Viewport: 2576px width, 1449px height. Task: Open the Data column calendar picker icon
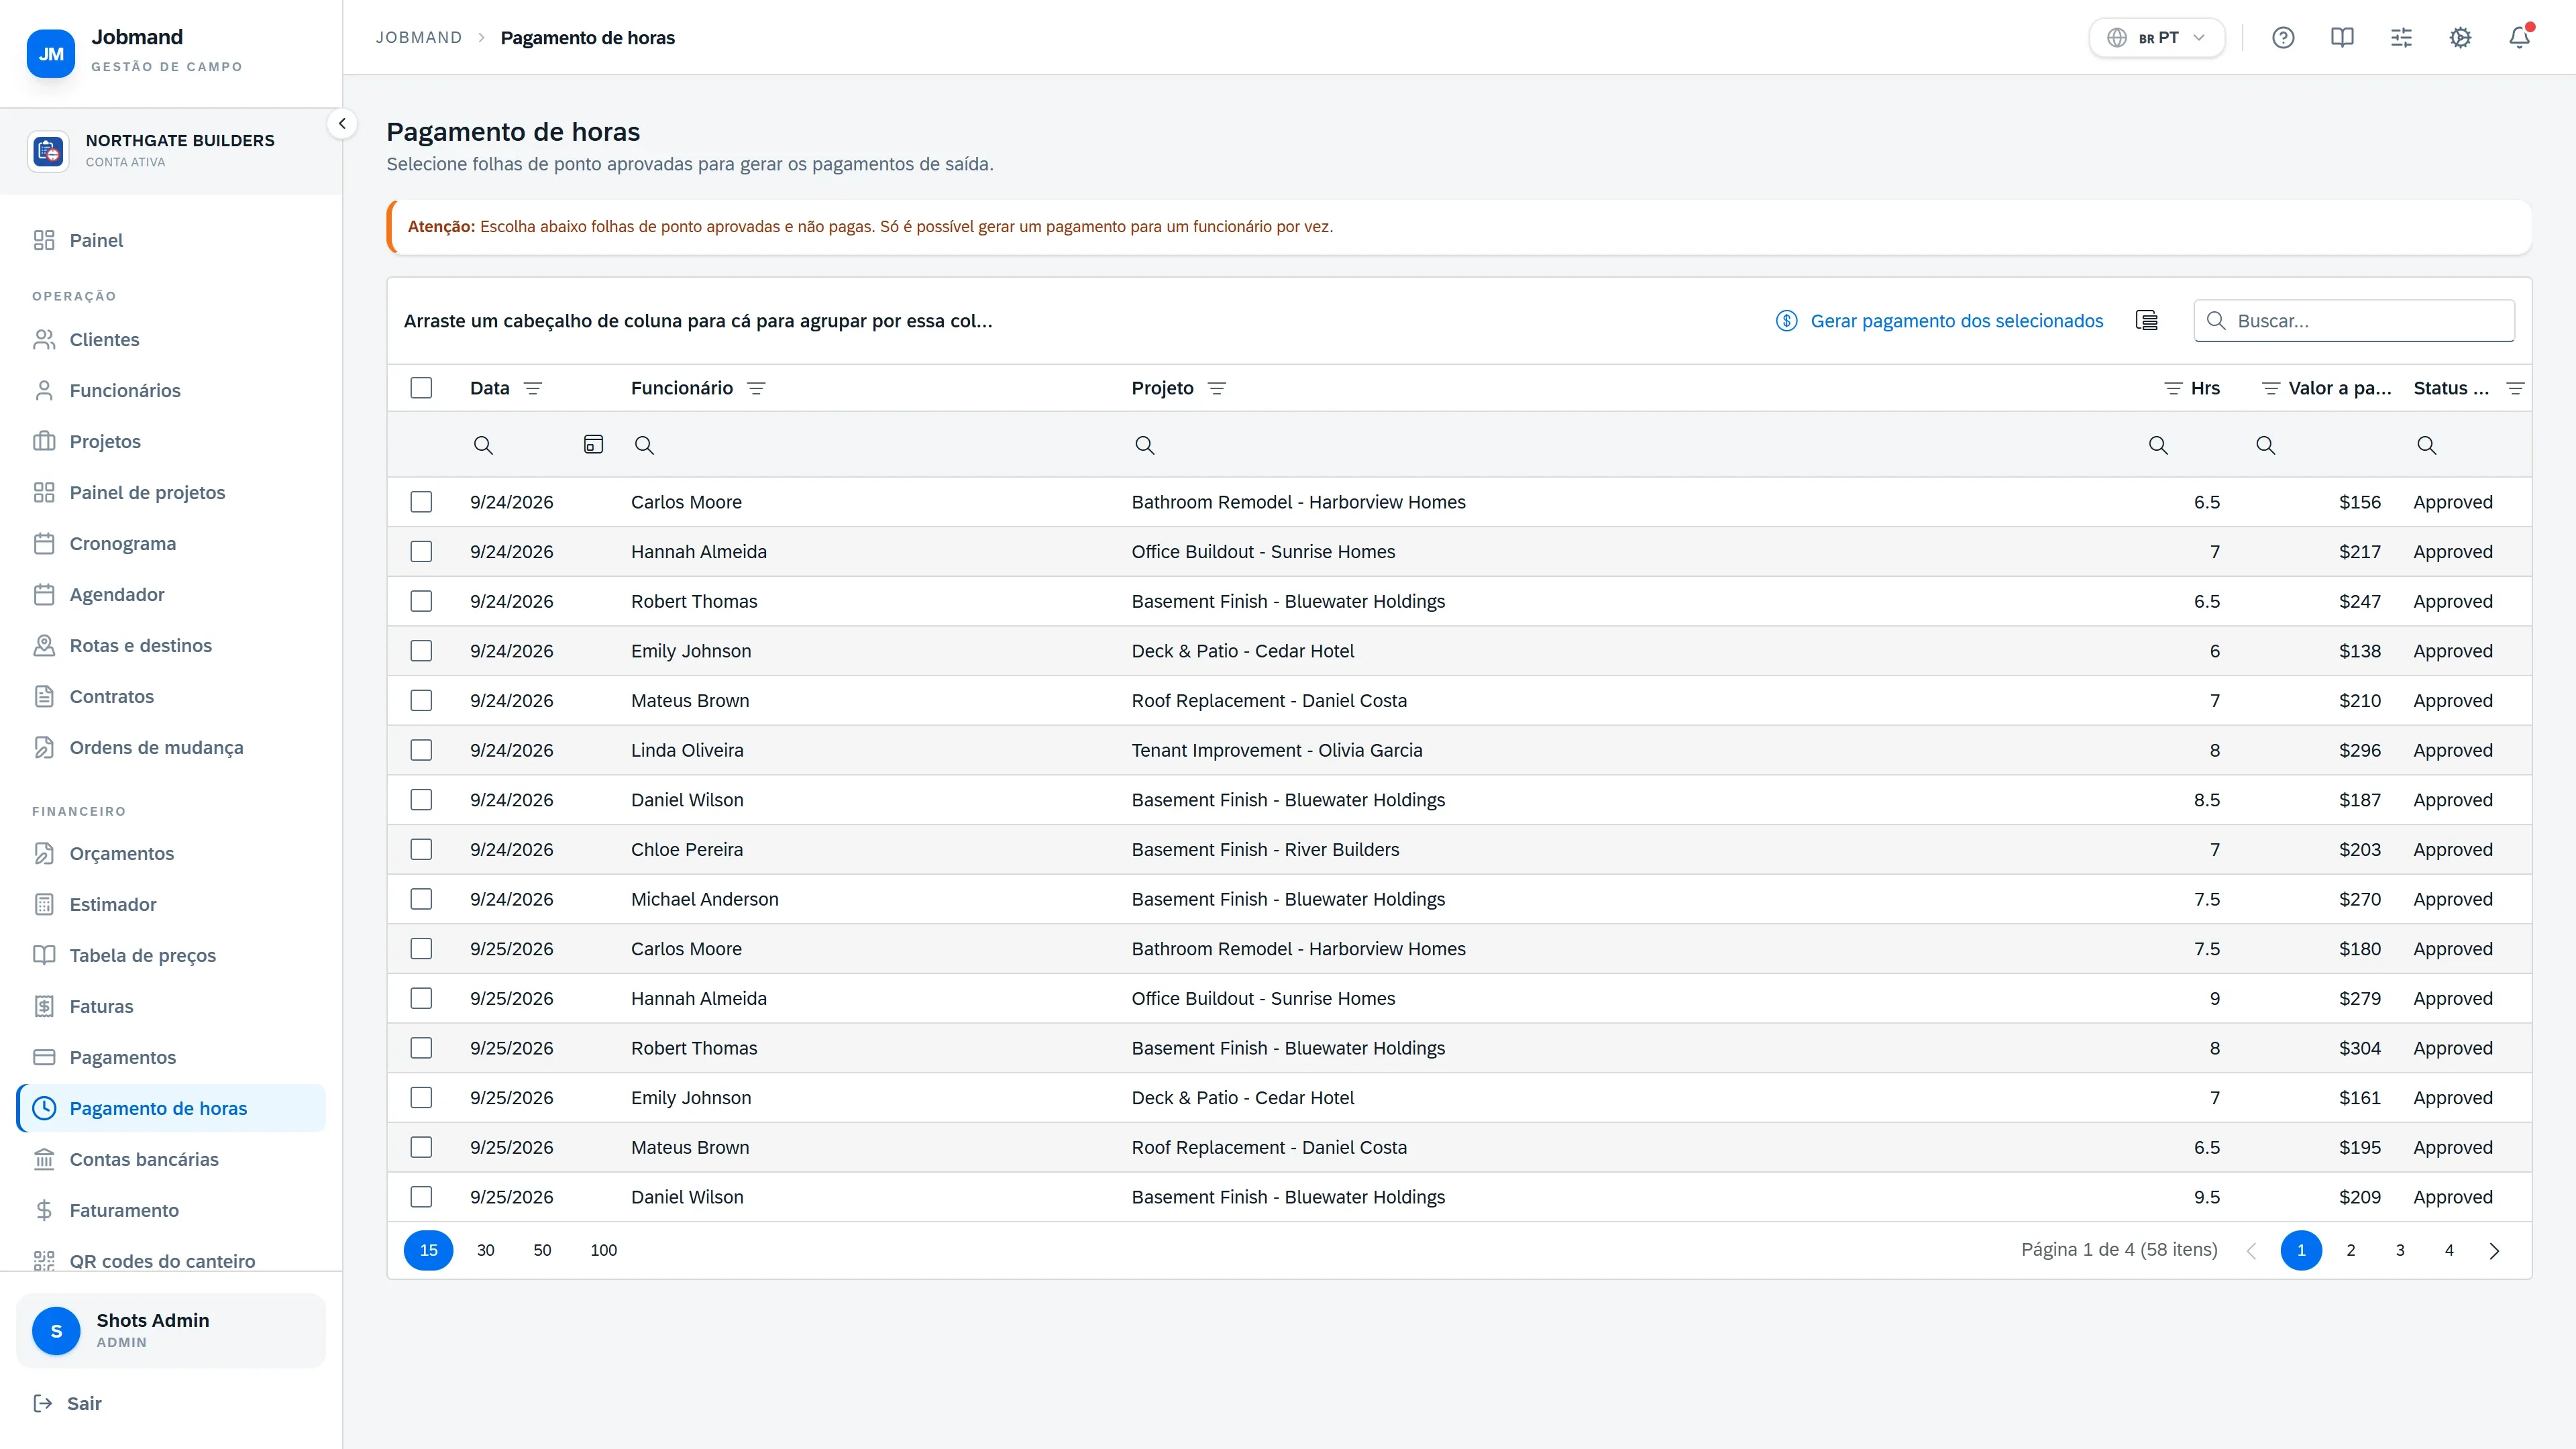pos(593,444)
